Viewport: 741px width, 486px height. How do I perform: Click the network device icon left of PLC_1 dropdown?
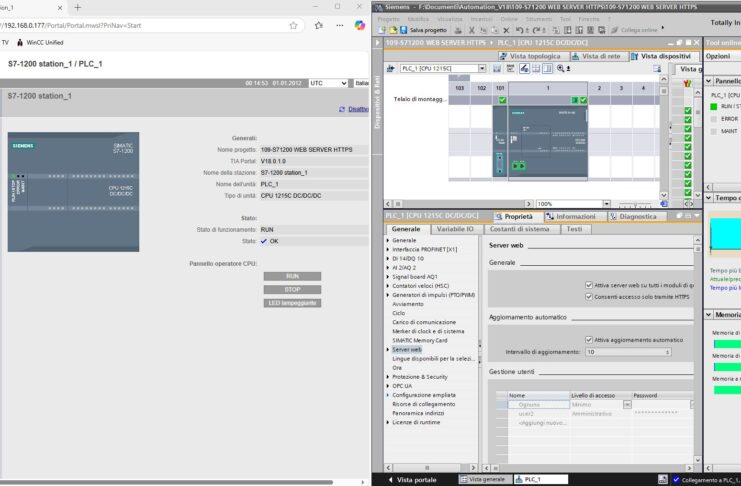coord(390,69)
